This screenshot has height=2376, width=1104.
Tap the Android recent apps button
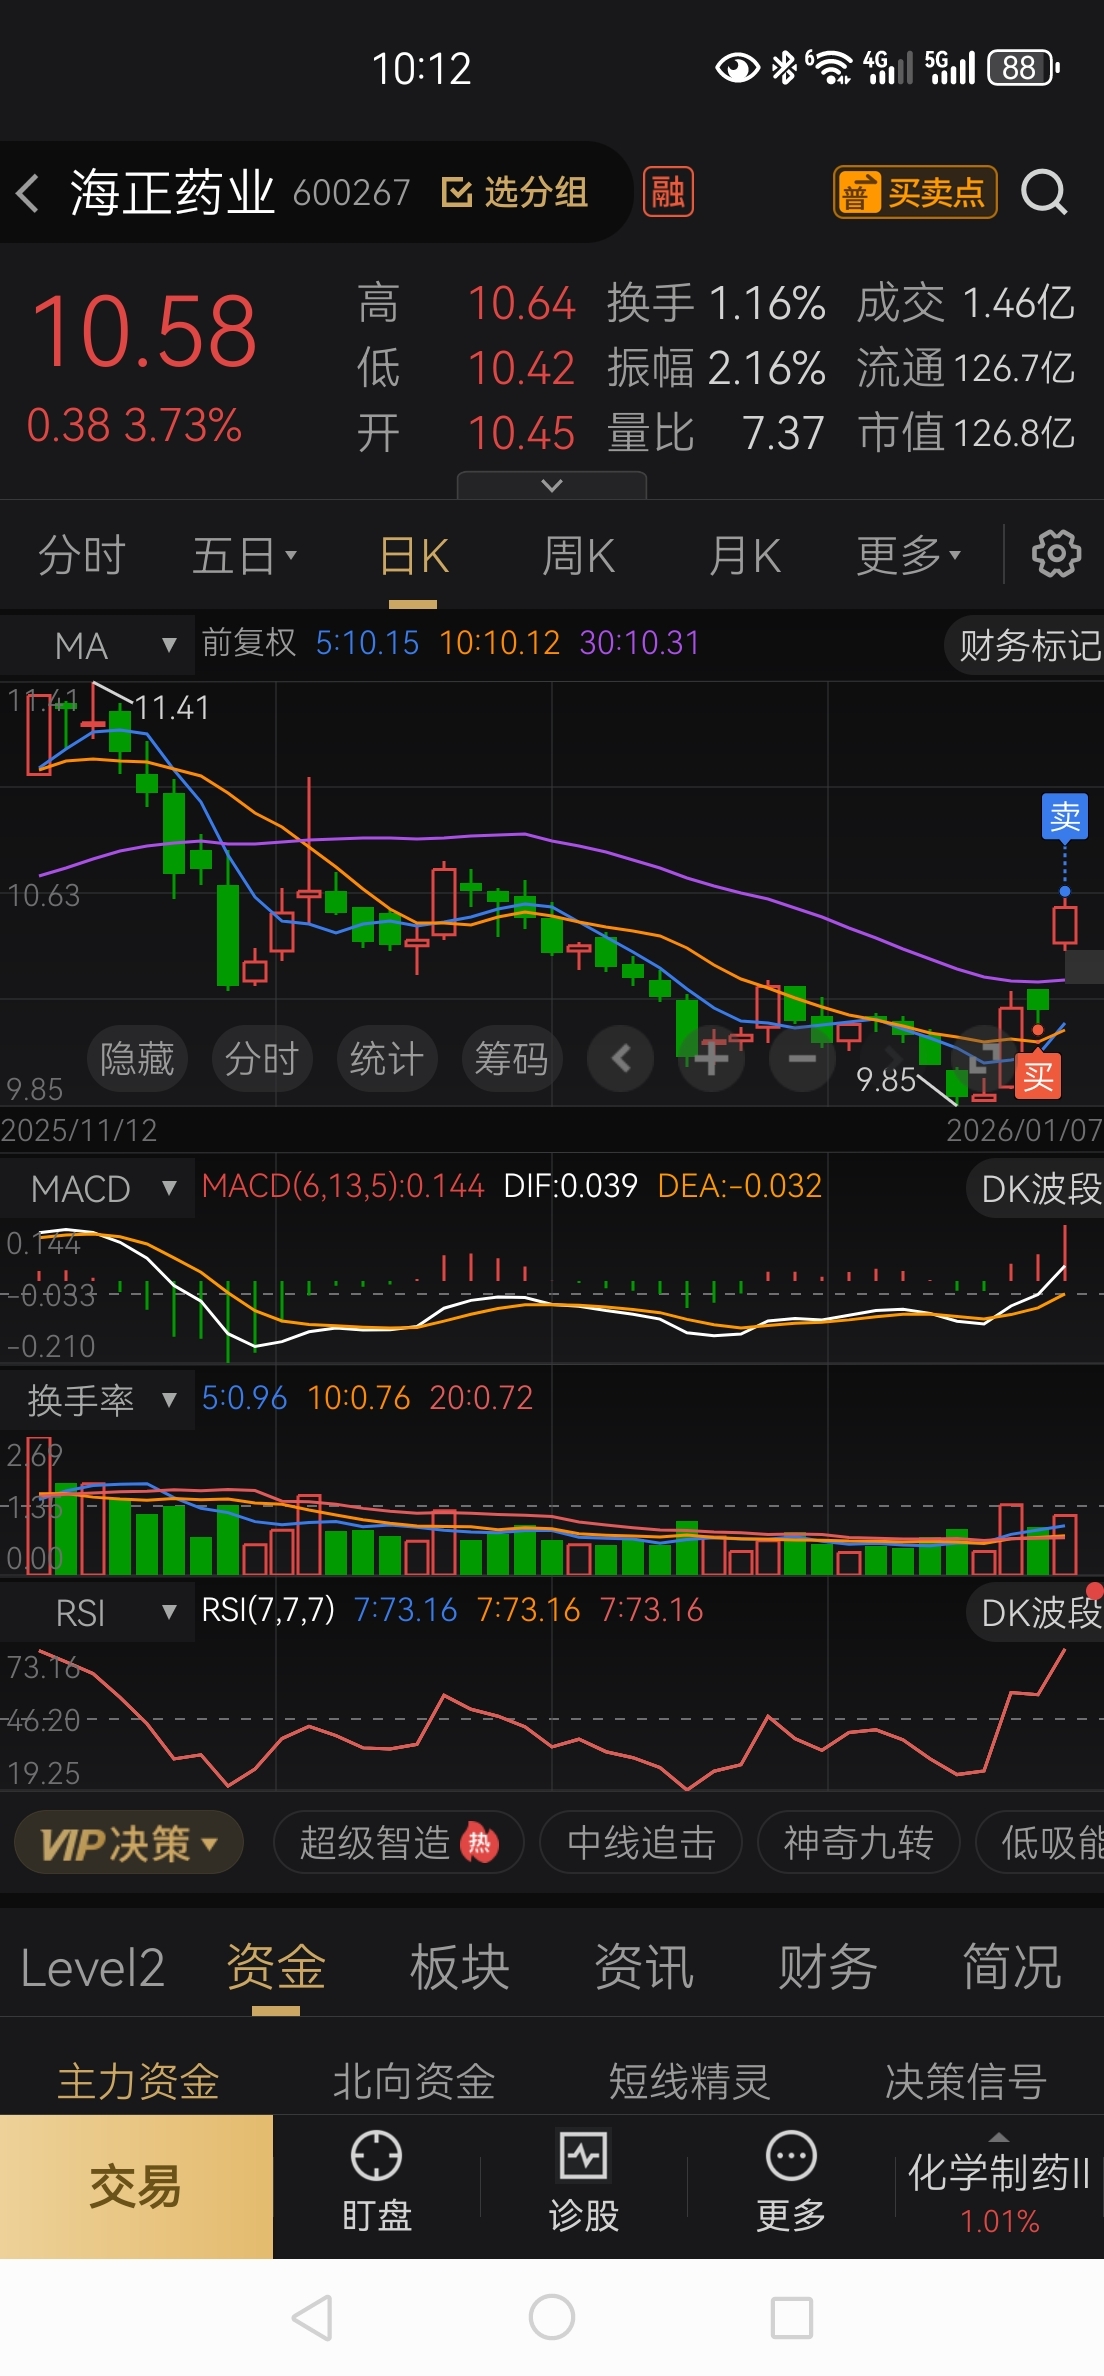click(792, 2317)
